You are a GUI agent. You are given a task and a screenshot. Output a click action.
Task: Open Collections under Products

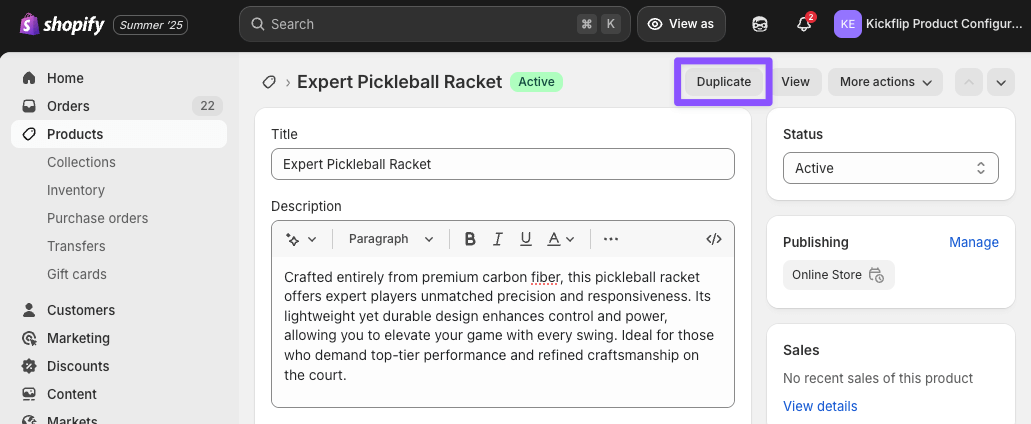tap(81, 162)
